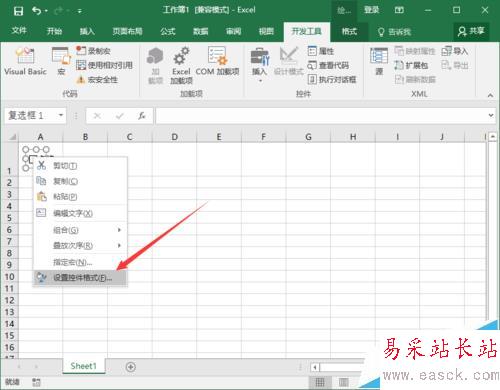The width and height of the screenshot is (500, 390).
Task: Click the greyed-out Add-ins store button
Action: pos(155,65)
